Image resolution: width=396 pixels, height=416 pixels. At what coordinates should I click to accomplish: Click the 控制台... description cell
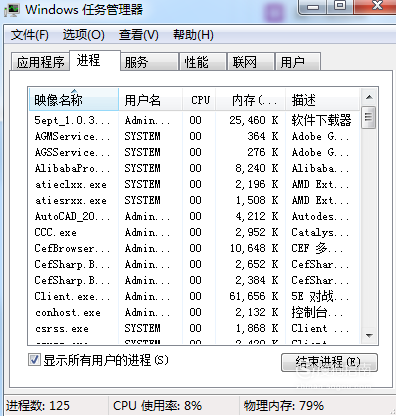click(x=317, y=312)
